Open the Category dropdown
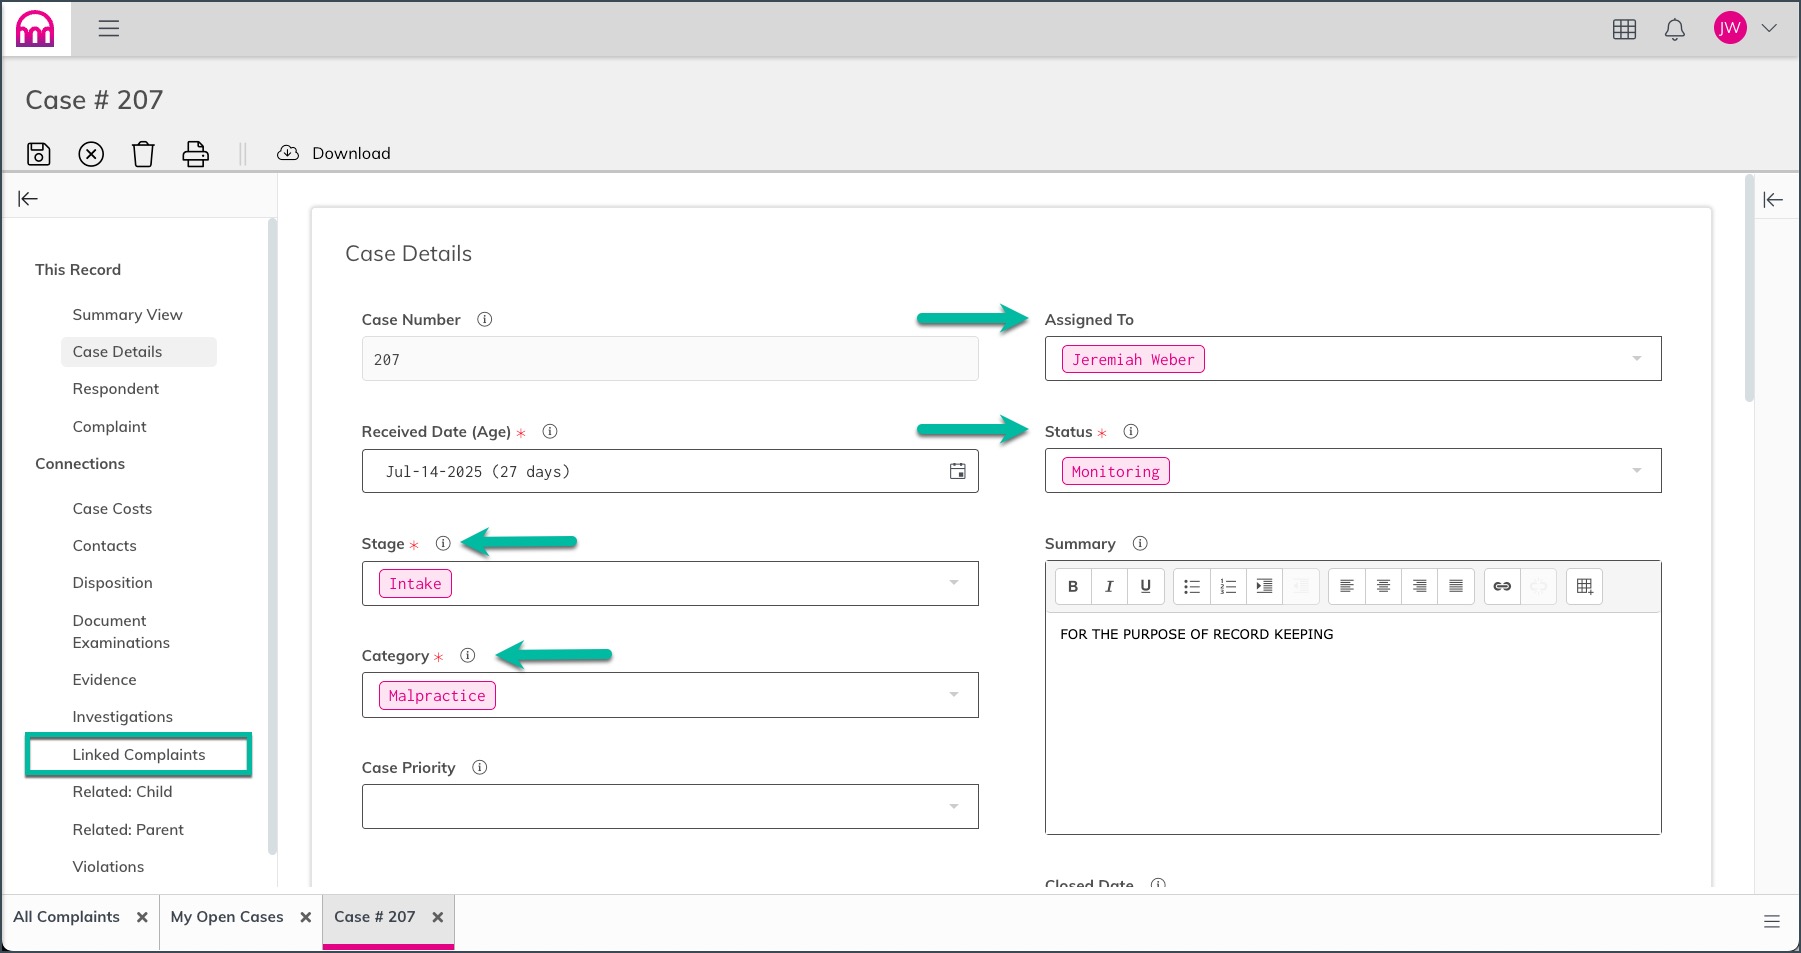 pos(670,695)
